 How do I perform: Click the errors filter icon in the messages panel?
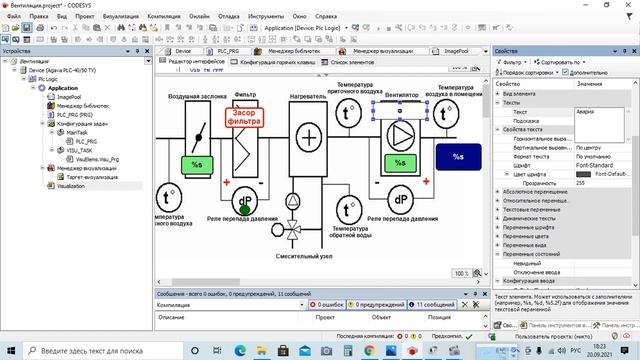tap(313, 304)
